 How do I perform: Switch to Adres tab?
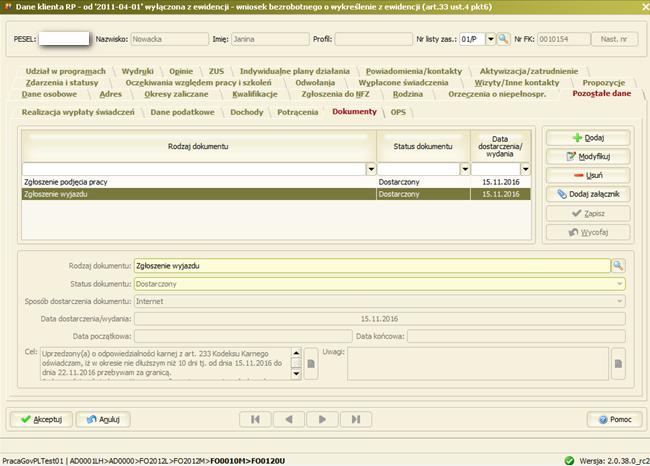click(x=111, y=94)
